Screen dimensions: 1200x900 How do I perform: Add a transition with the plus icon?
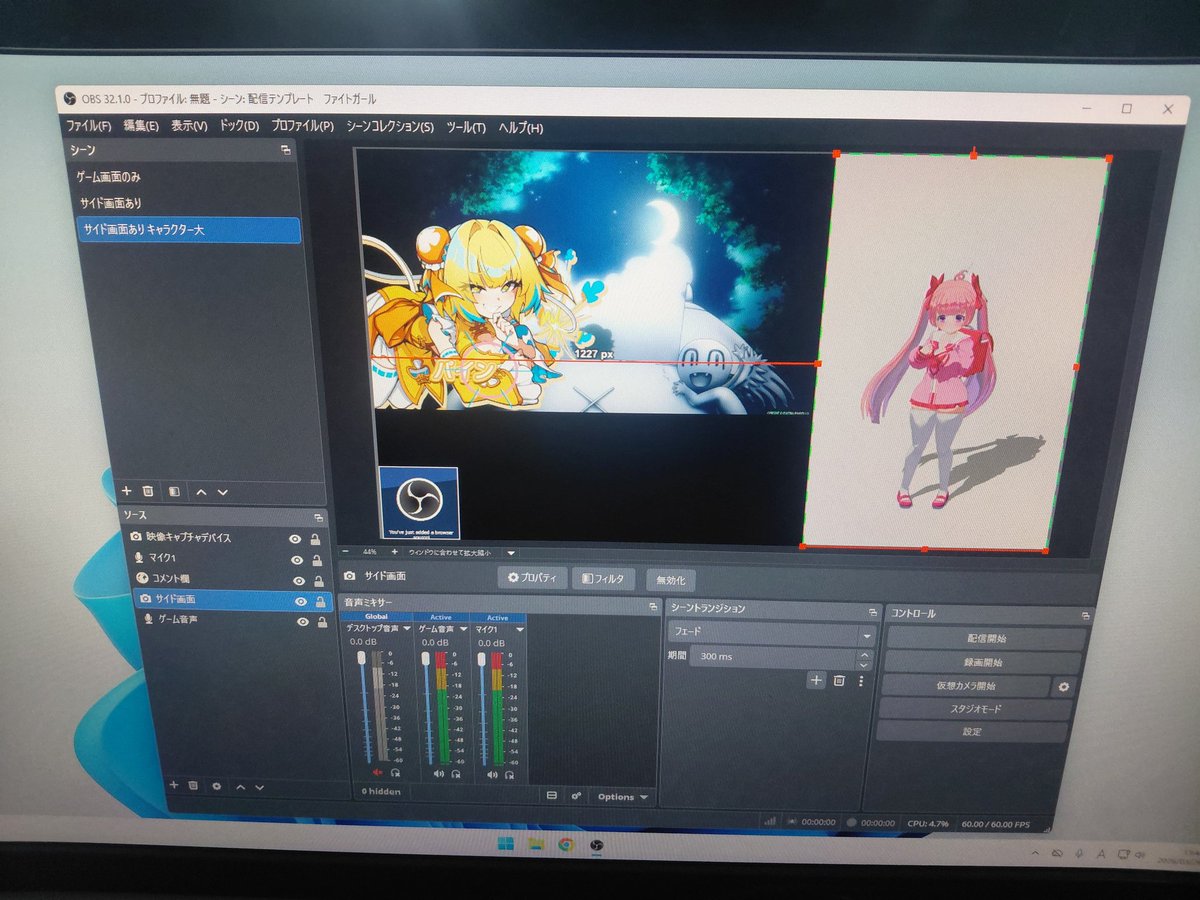tap(816, 680)
